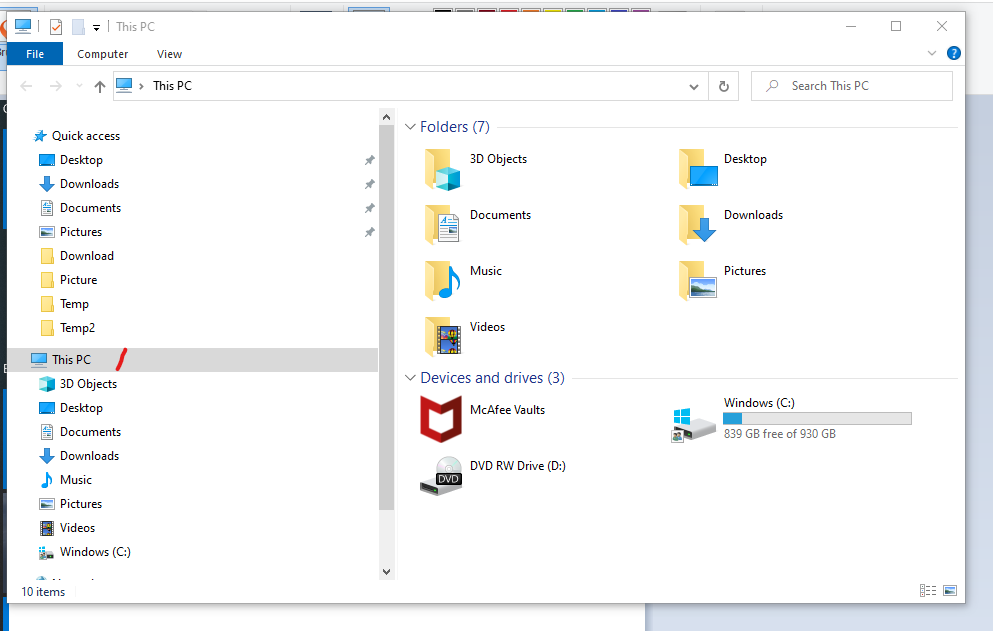Expand the ribbon using the chevron
The image size is (993, 631).
click(x=932, y=53)
